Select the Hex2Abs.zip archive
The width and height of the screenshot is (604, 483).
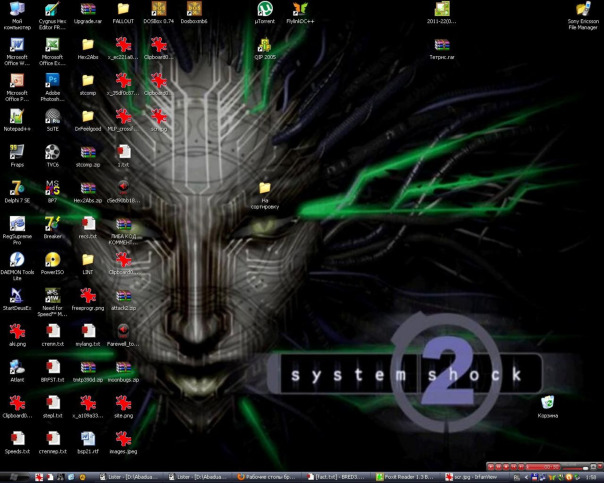click(88, 192)
